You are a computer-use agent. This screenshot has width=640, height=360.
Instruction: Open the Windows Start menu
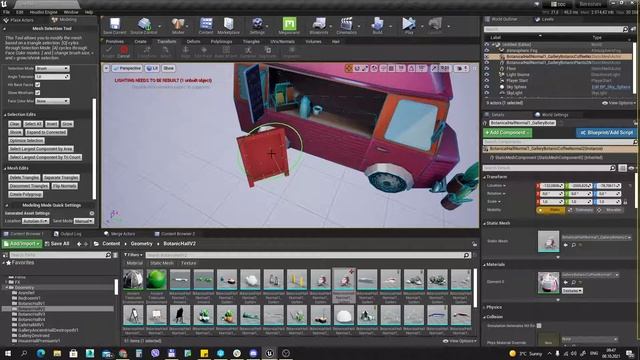pos(8,353)
